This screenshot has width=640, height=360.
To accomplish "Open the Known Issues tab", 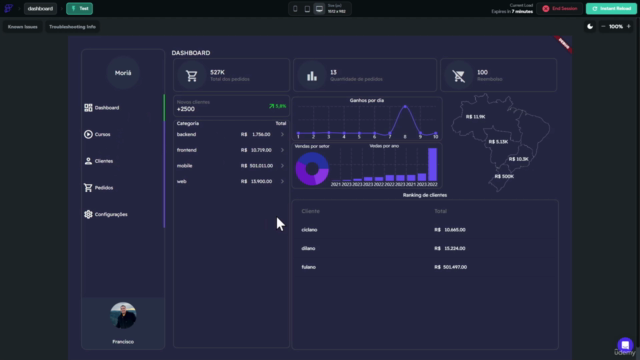I will pos(22,27).
